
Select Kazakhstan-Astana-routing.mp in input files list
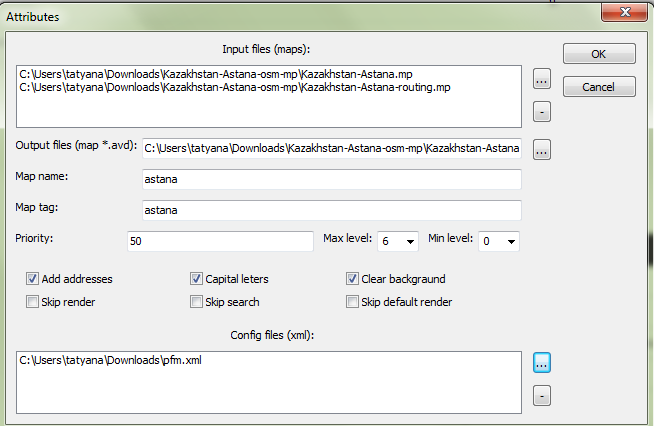coord(235,88)
